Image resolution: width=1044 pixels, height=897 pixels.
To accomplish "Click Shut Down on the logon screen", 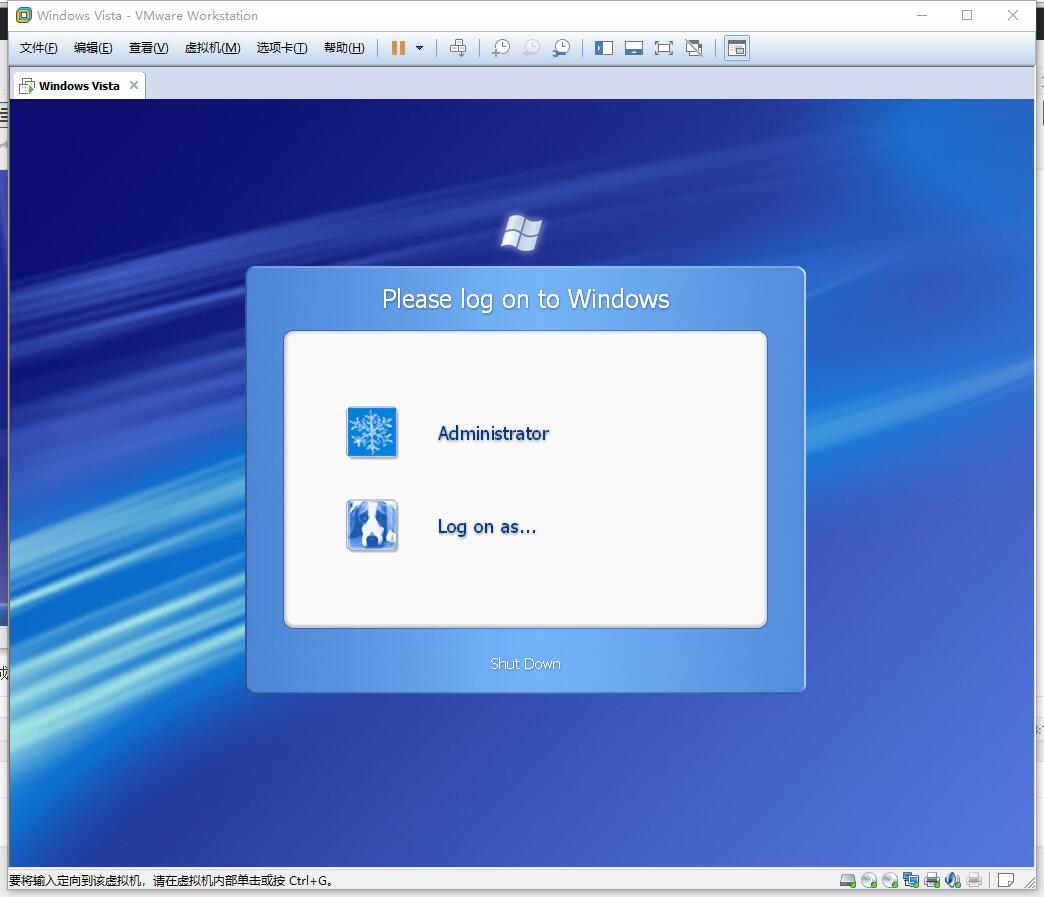I will tap(525, 664).
